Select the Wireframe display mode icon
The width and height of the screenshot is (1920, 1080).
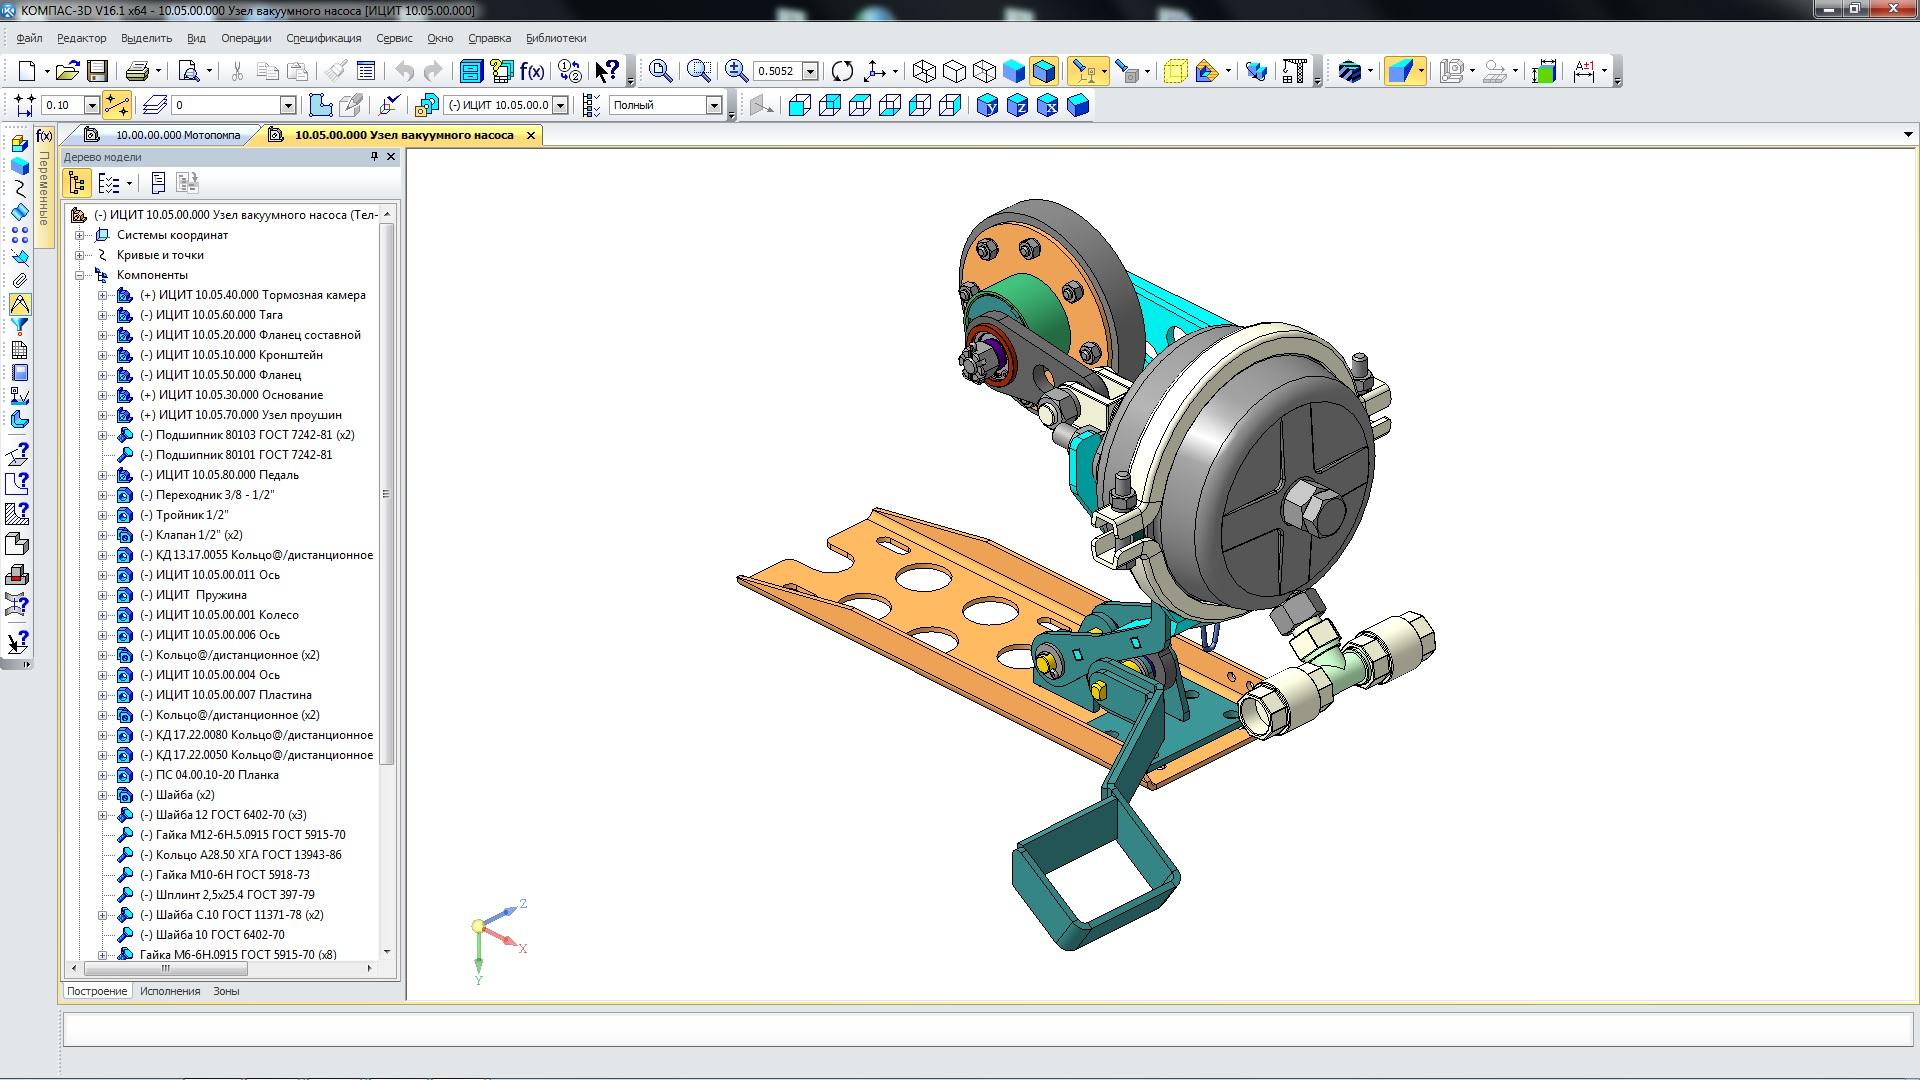tap(925, 71)
